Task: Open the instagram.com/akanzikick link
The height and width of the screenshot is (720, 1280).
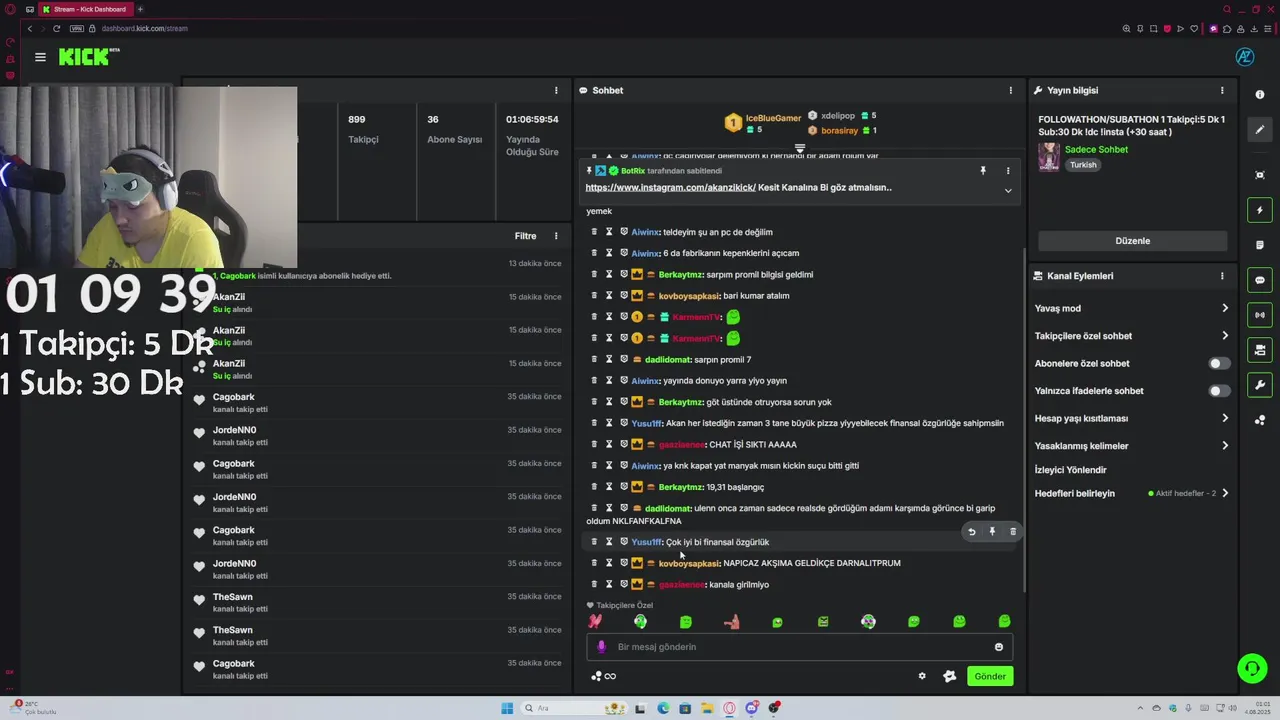Action: tap(670, 187)
